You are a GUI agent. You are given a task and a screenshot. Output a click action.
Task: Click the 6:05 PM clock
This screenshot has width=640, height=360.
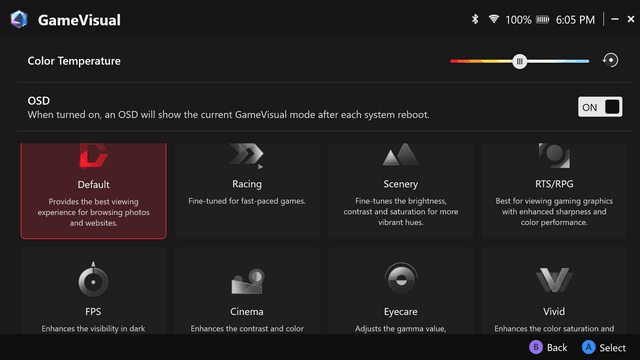click(x=575, y=20)
